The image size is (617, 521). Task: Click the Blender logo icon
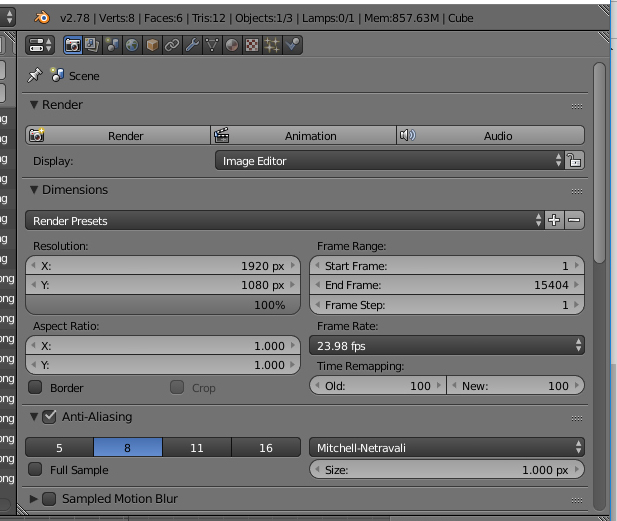click(x=42, y=18)
